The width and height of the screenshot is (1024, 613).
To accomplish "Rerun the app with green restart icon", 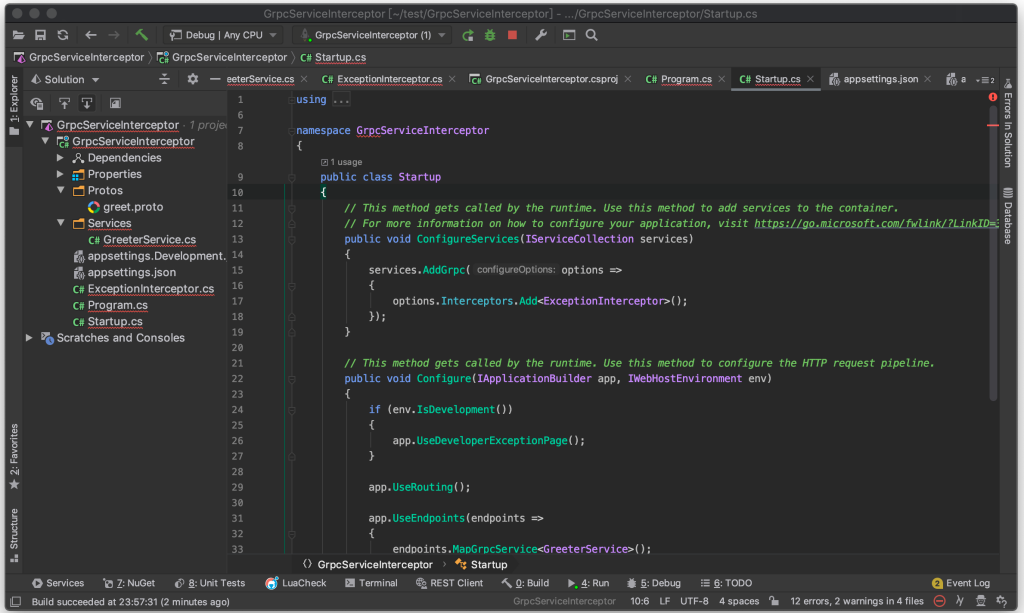I will (x=468, y=35).
